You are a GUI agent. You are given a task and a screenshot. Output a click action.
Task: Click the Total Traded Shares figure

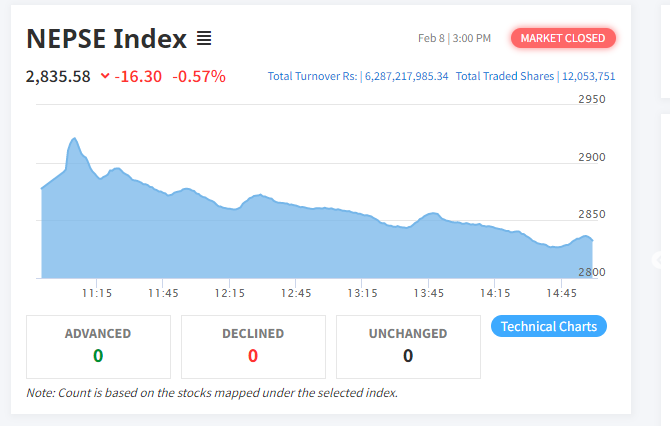click(588, 76)
